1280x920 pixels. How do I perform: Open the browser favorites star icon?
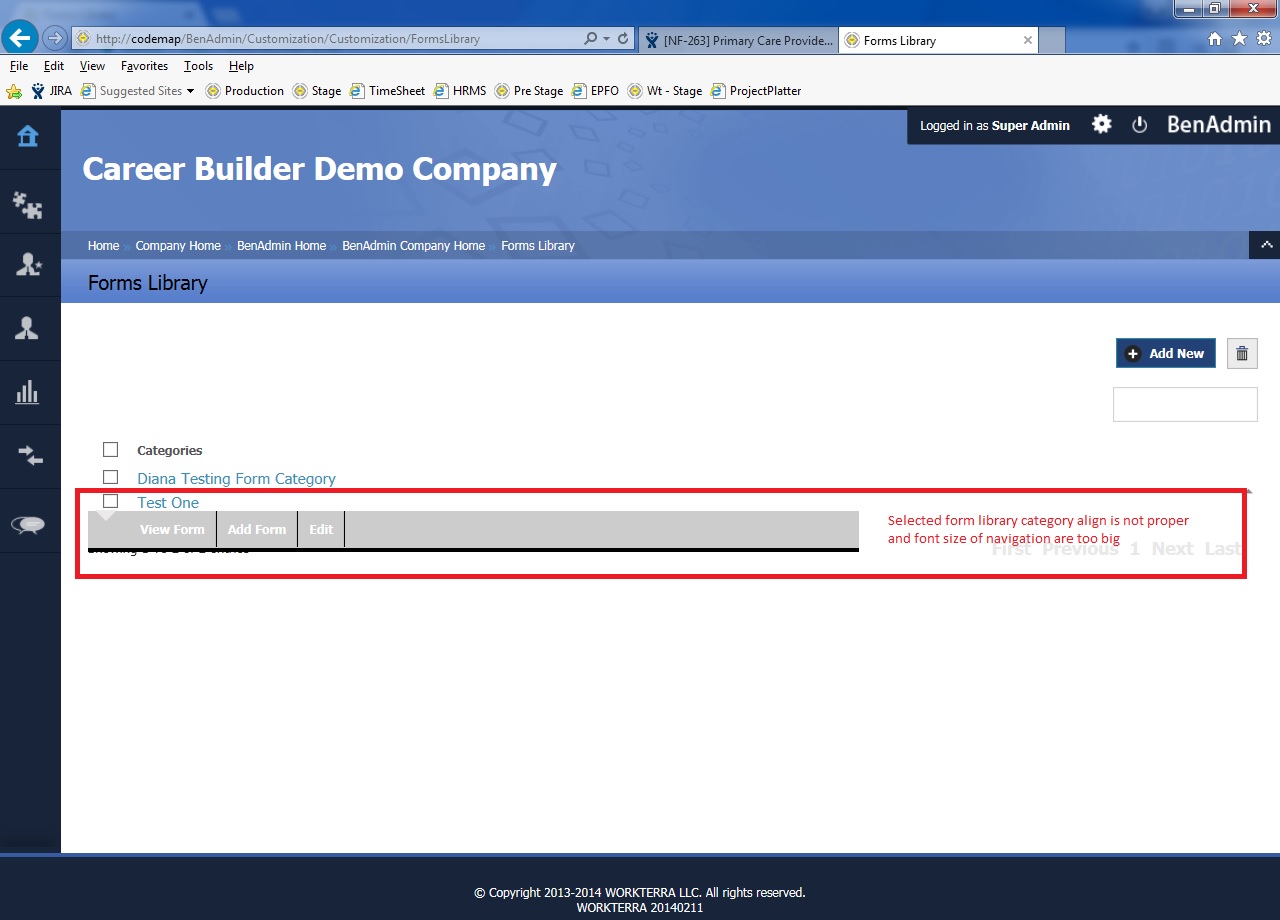pyautogui.click(x=1239, y=39)
